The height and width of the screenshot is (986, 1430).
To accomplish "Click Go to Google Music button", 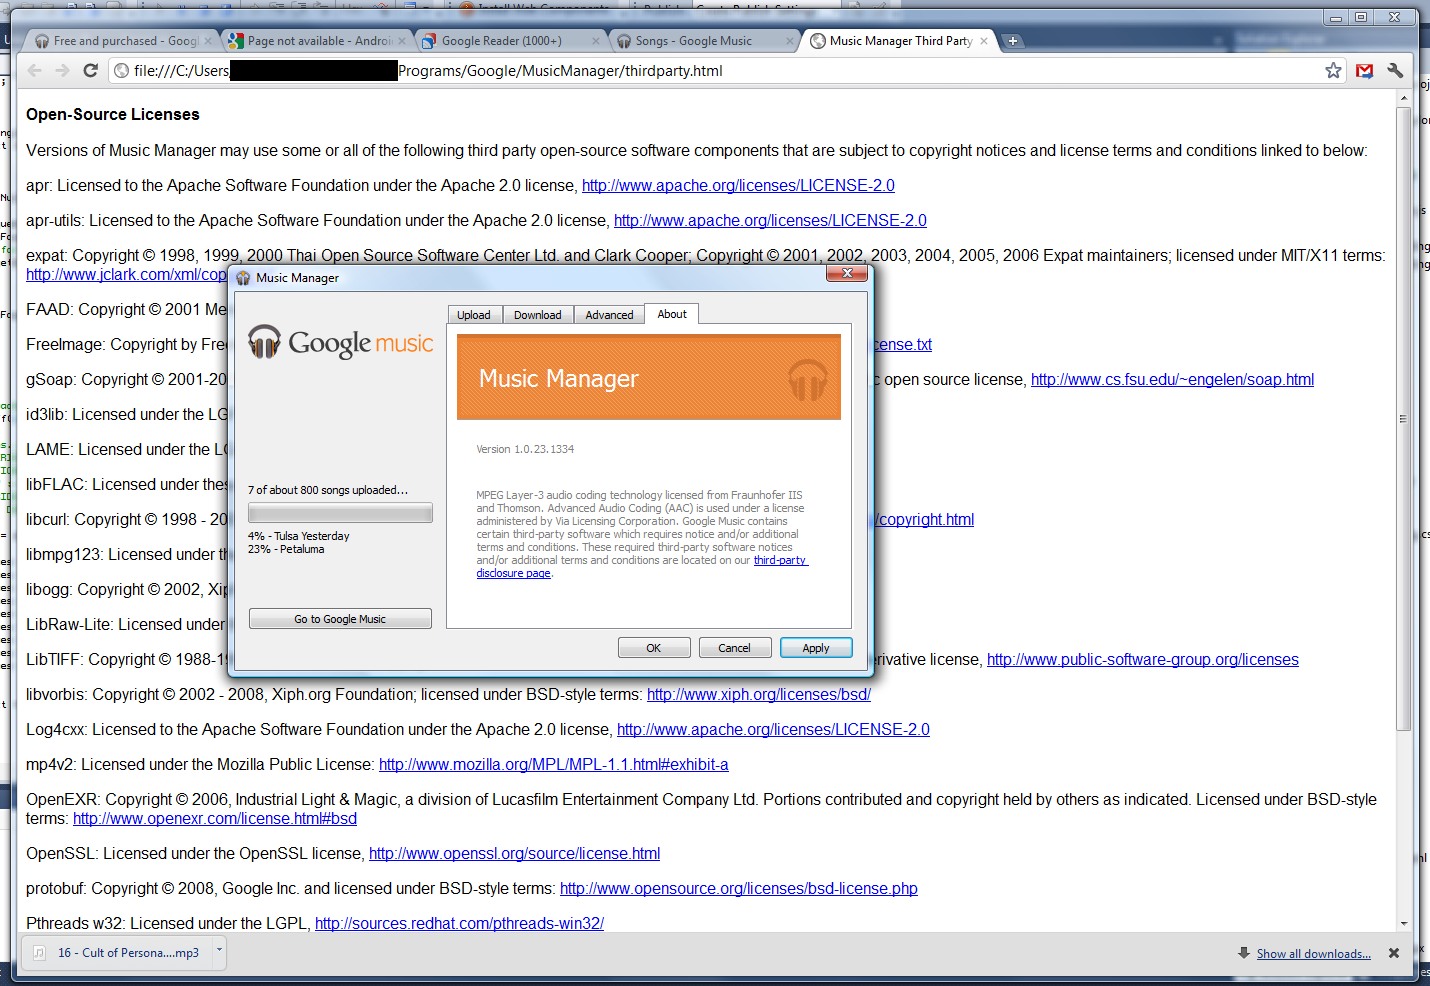I will 340,619.
